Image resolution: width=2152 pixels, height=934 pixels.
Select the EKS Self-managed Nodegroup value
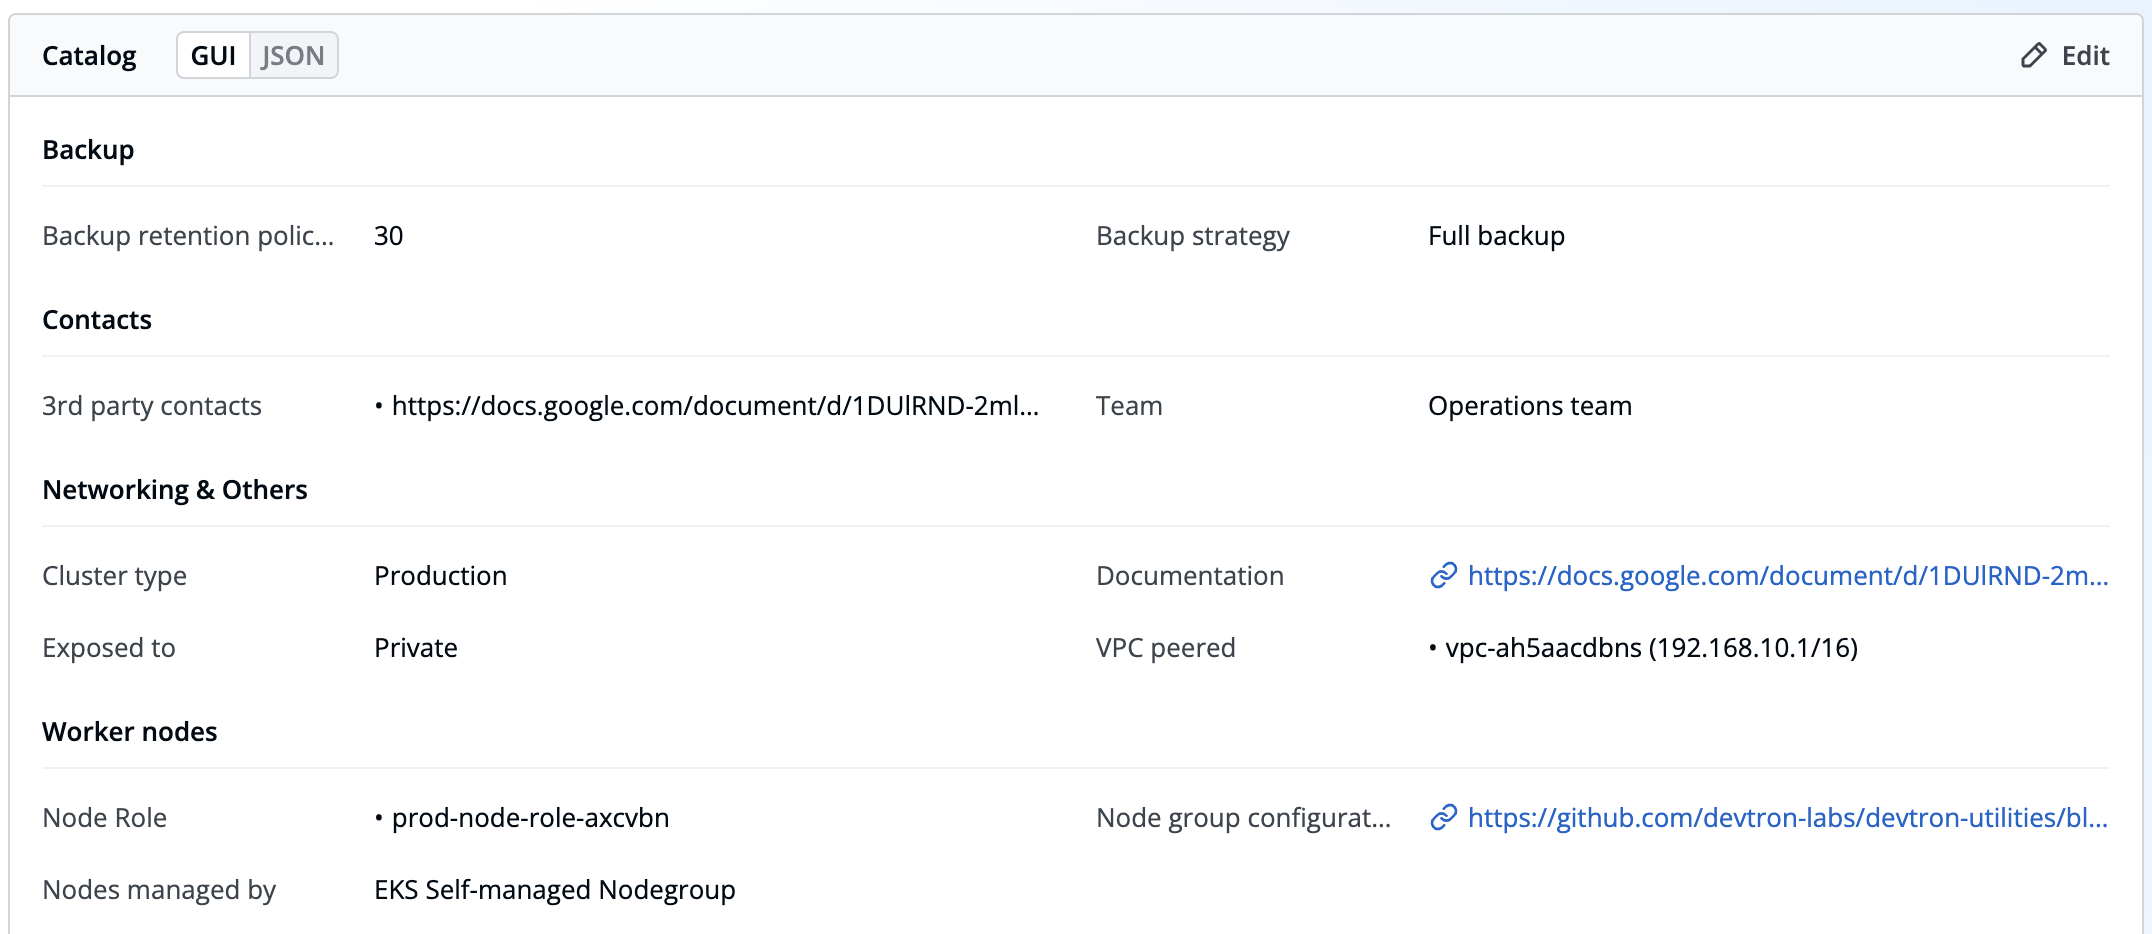point(555,890)
